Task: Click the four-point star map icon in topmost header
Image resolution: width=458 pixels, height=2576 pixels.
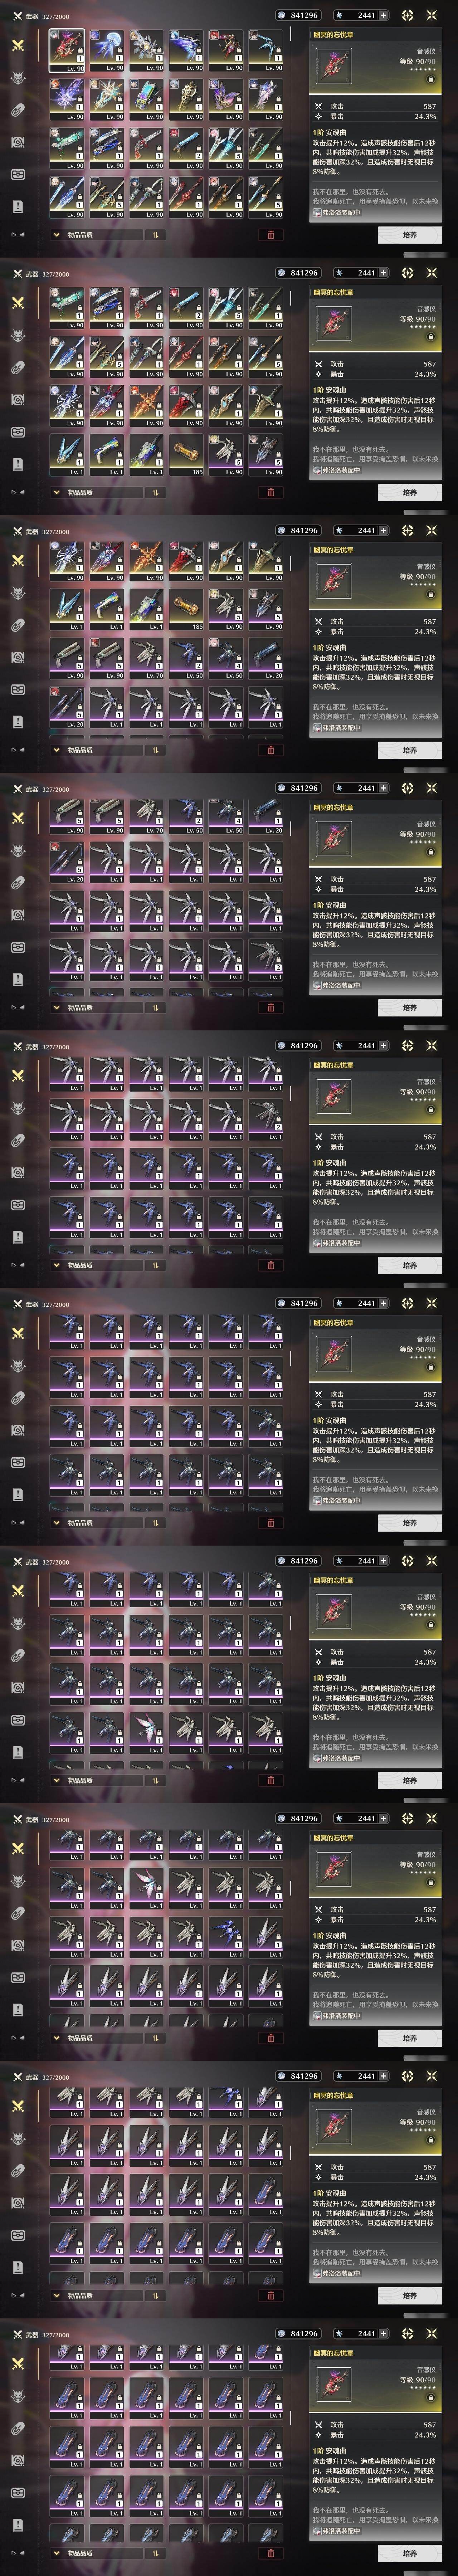Action: pyautogui.click(x=407, y=15)
